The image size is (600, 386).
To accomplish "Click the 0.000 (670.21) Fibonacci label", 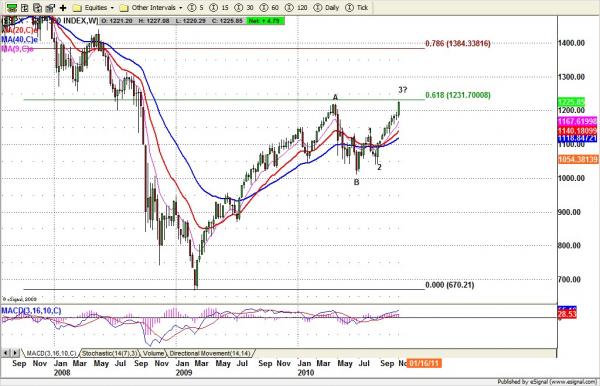I will click(450, 285).
